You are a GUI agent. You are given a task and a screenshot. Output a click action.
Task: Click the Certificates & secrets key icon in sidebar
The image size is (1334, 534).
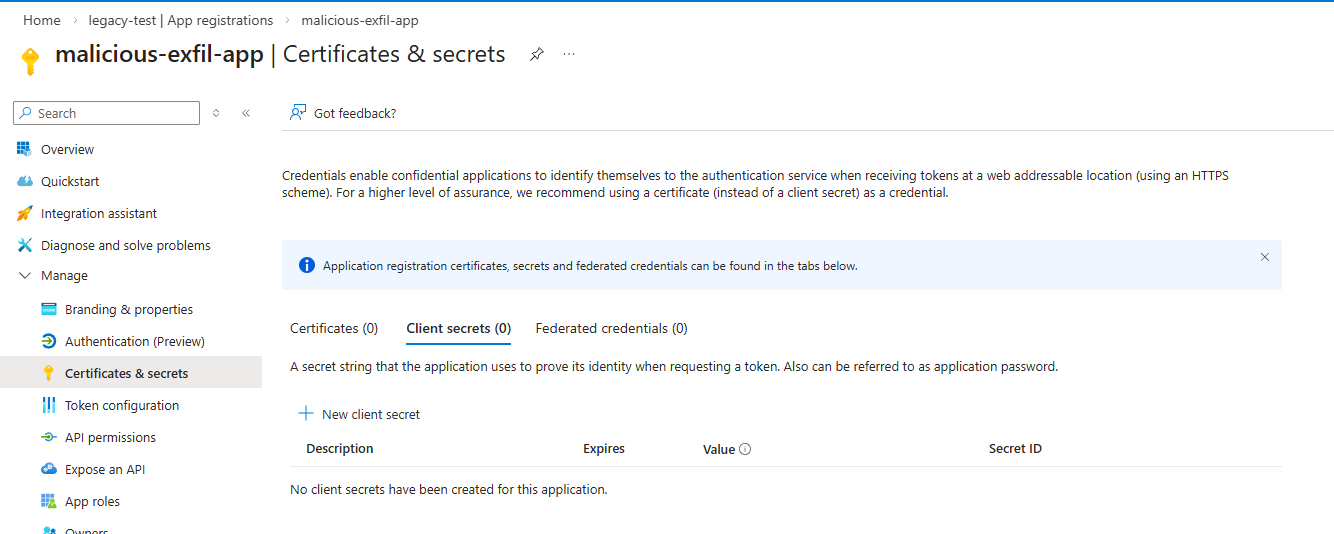[48, 373]
